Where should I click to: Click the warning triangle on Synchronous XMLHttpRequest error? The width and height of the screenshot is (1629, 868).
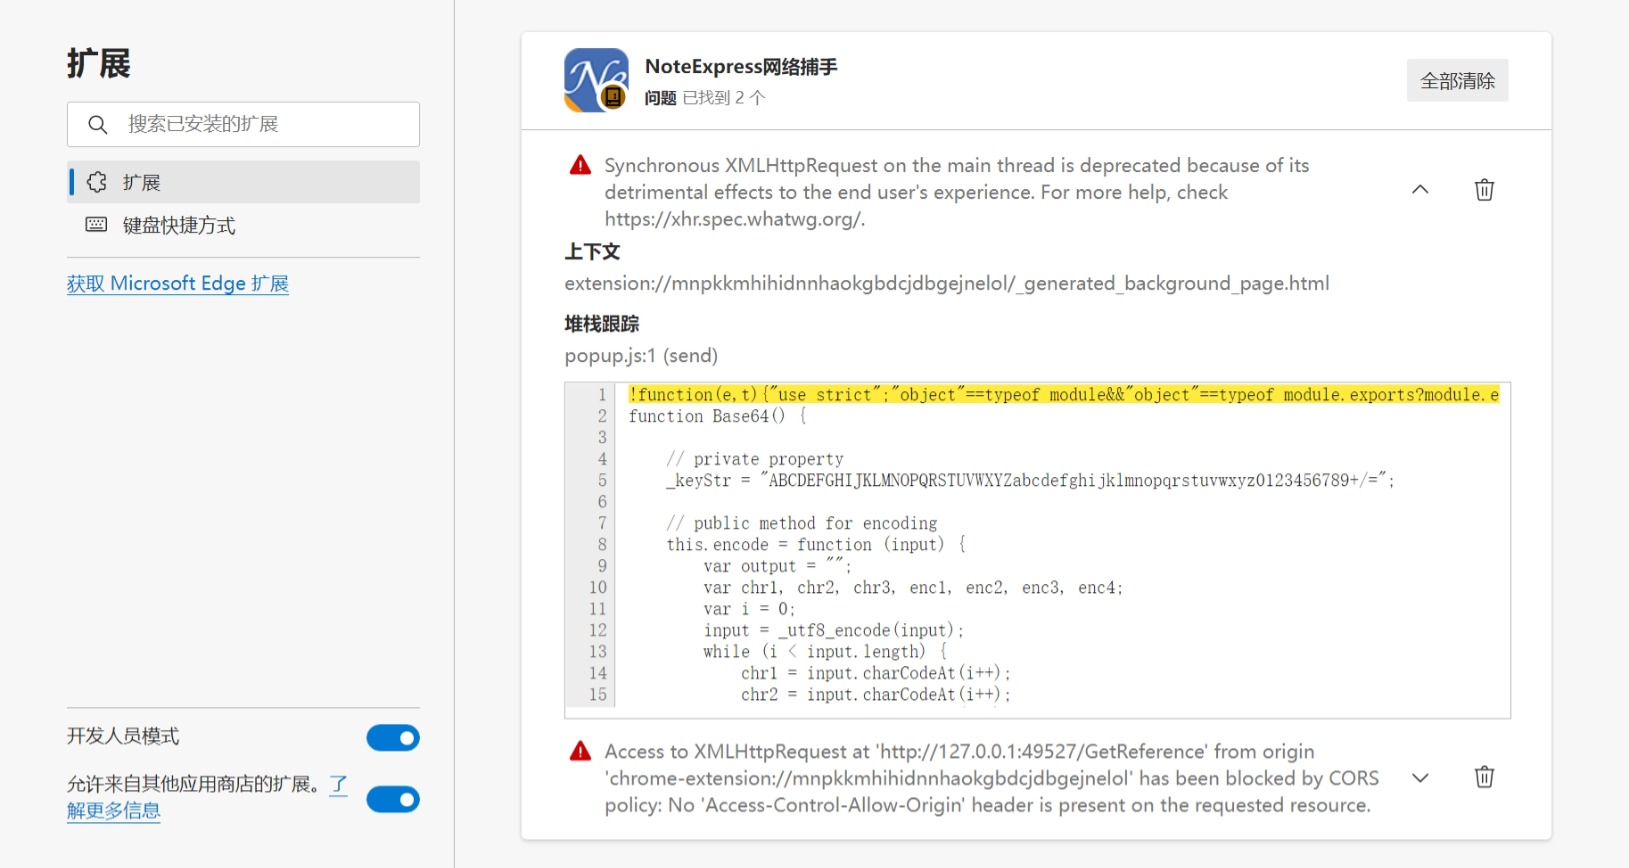[x=580, y=165]
